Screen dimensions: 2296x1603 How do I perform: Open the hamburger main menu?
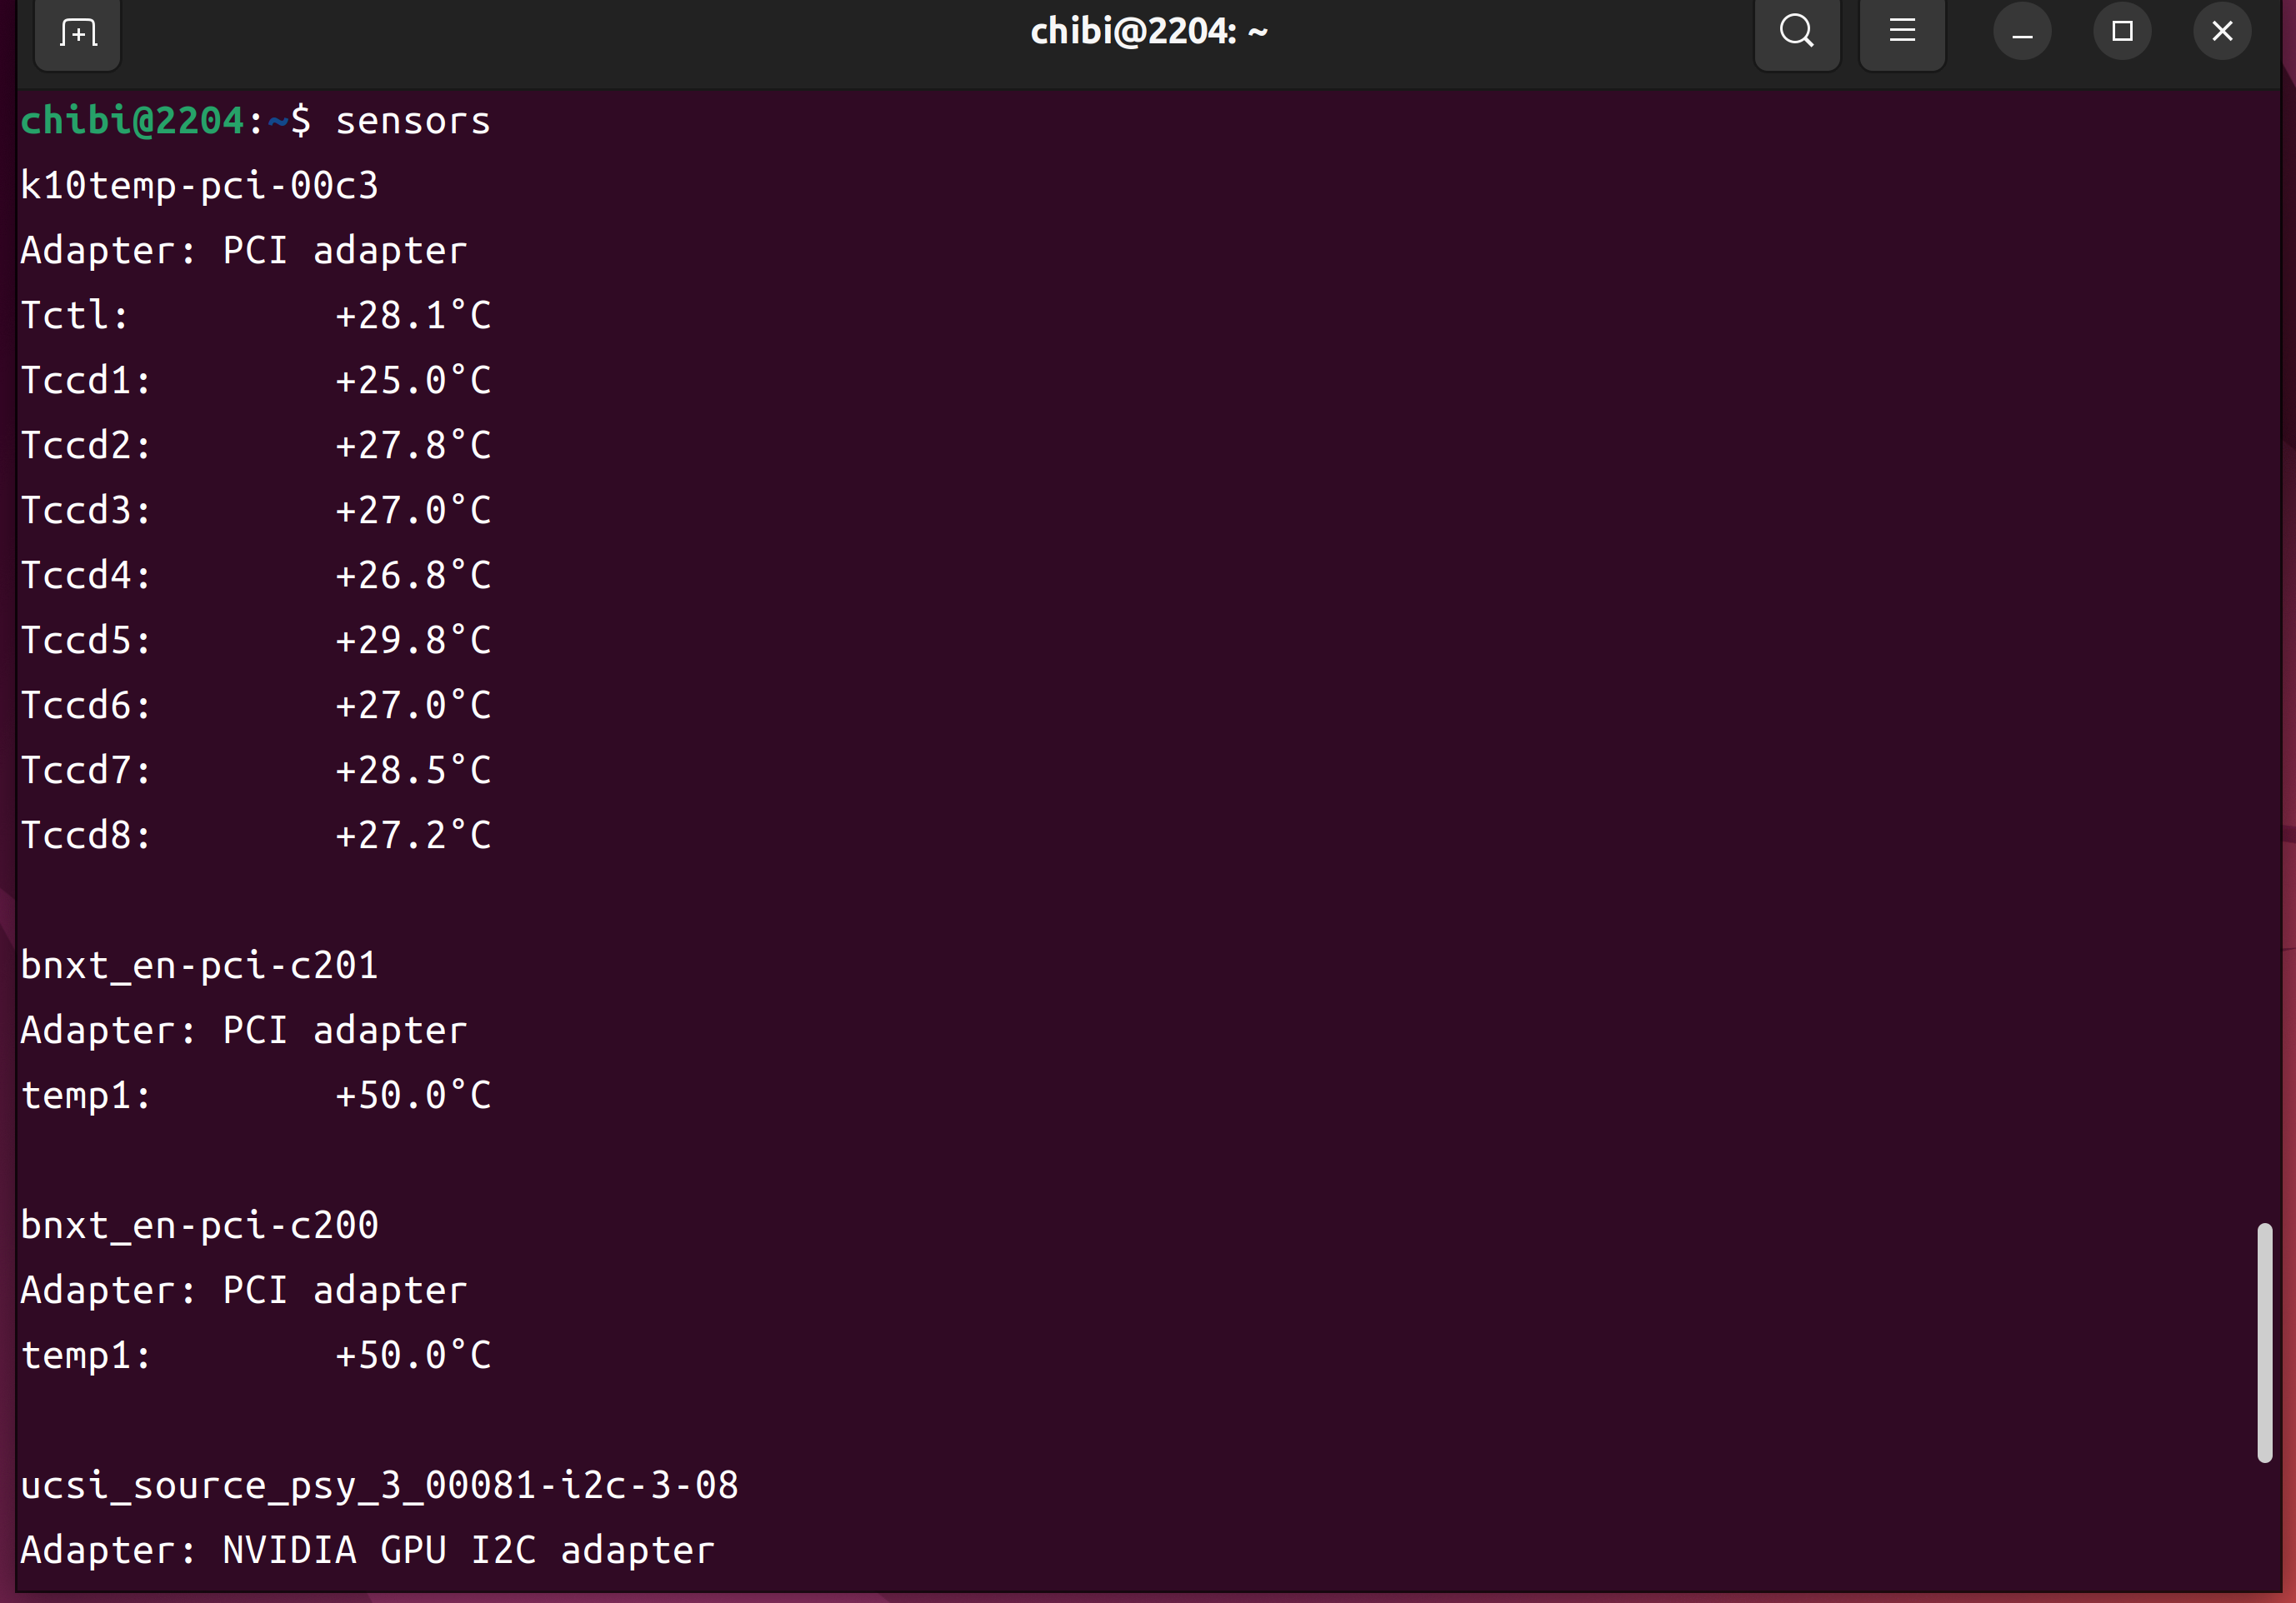[x=1901, y=31]
